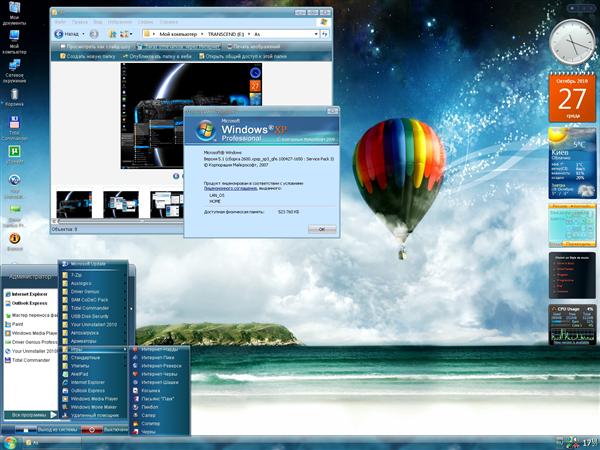Start the Пинбол game
The image size is (600, 450).
(161, 407)
